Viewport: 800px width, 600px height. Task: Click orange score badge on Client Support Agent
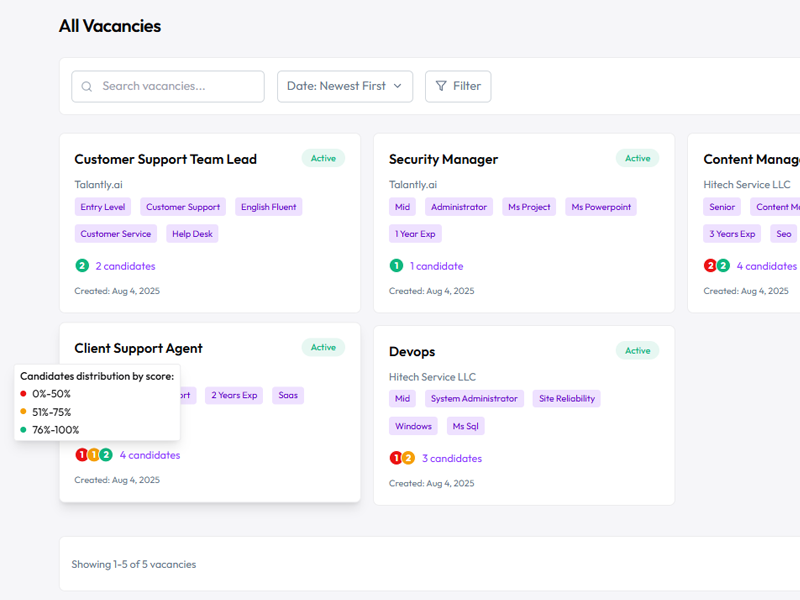coord(94,455)
